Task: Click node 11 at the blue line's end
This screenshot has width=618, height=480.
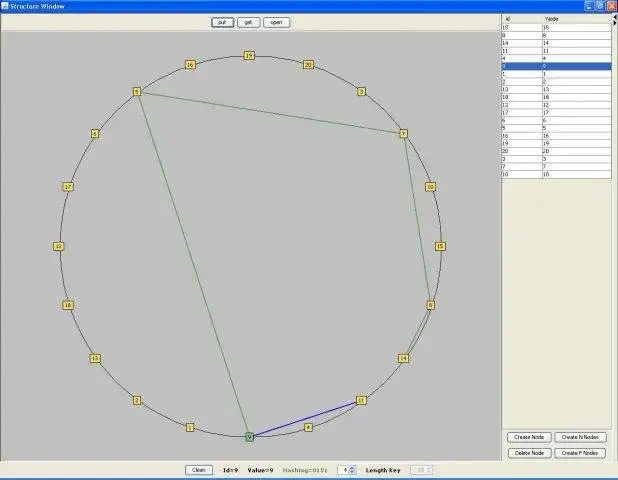Action: coord(361,400)
